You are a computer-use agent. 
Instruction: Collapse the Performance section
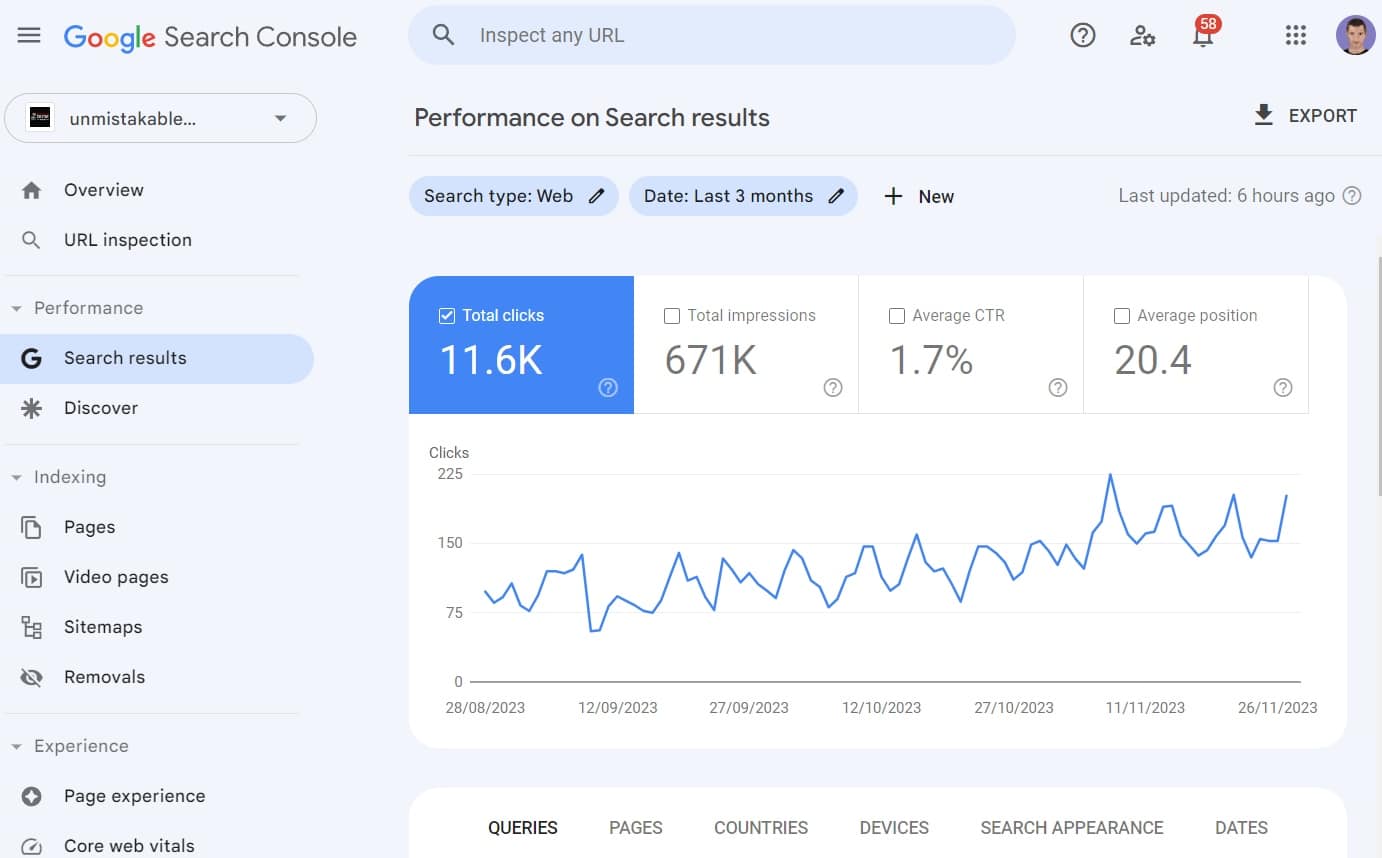[x=16, y=307]
